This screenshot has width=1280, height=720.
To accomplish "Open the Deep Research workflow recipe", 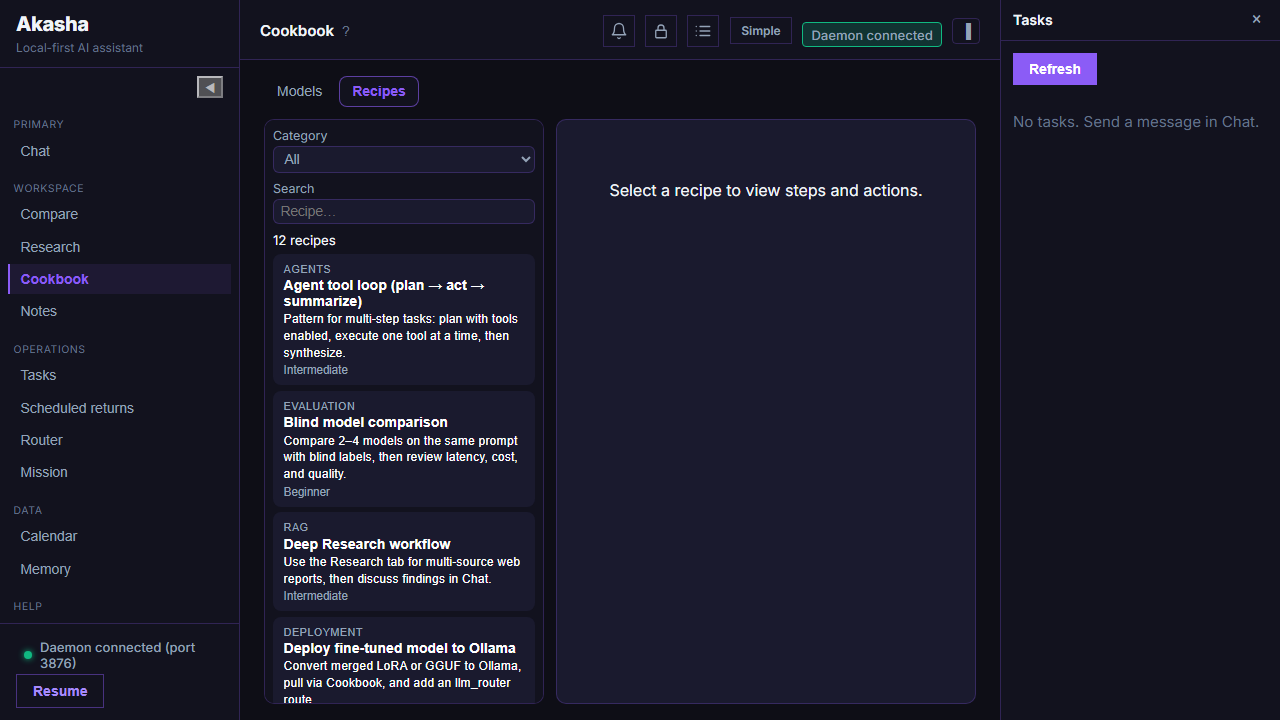I will 404,562.
